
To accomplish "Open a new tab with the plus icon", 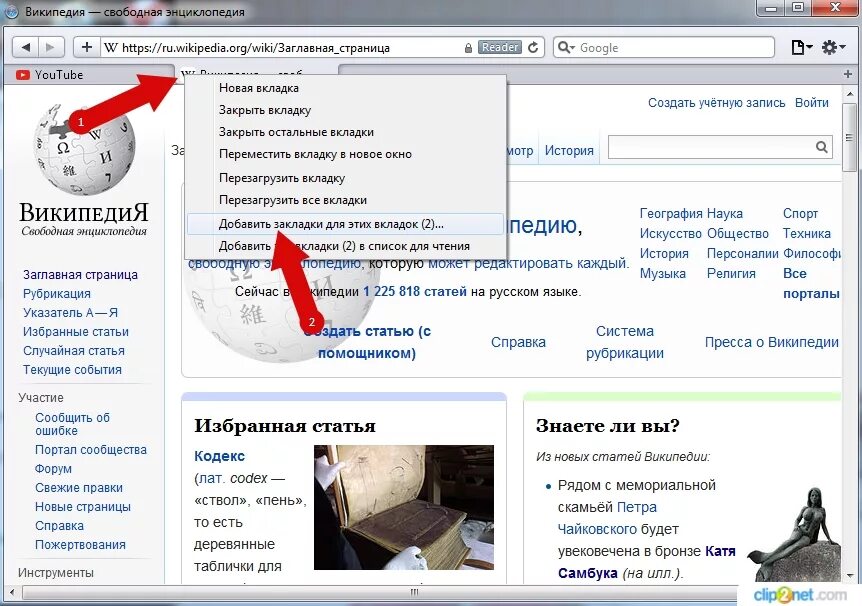I will point(848,74).
